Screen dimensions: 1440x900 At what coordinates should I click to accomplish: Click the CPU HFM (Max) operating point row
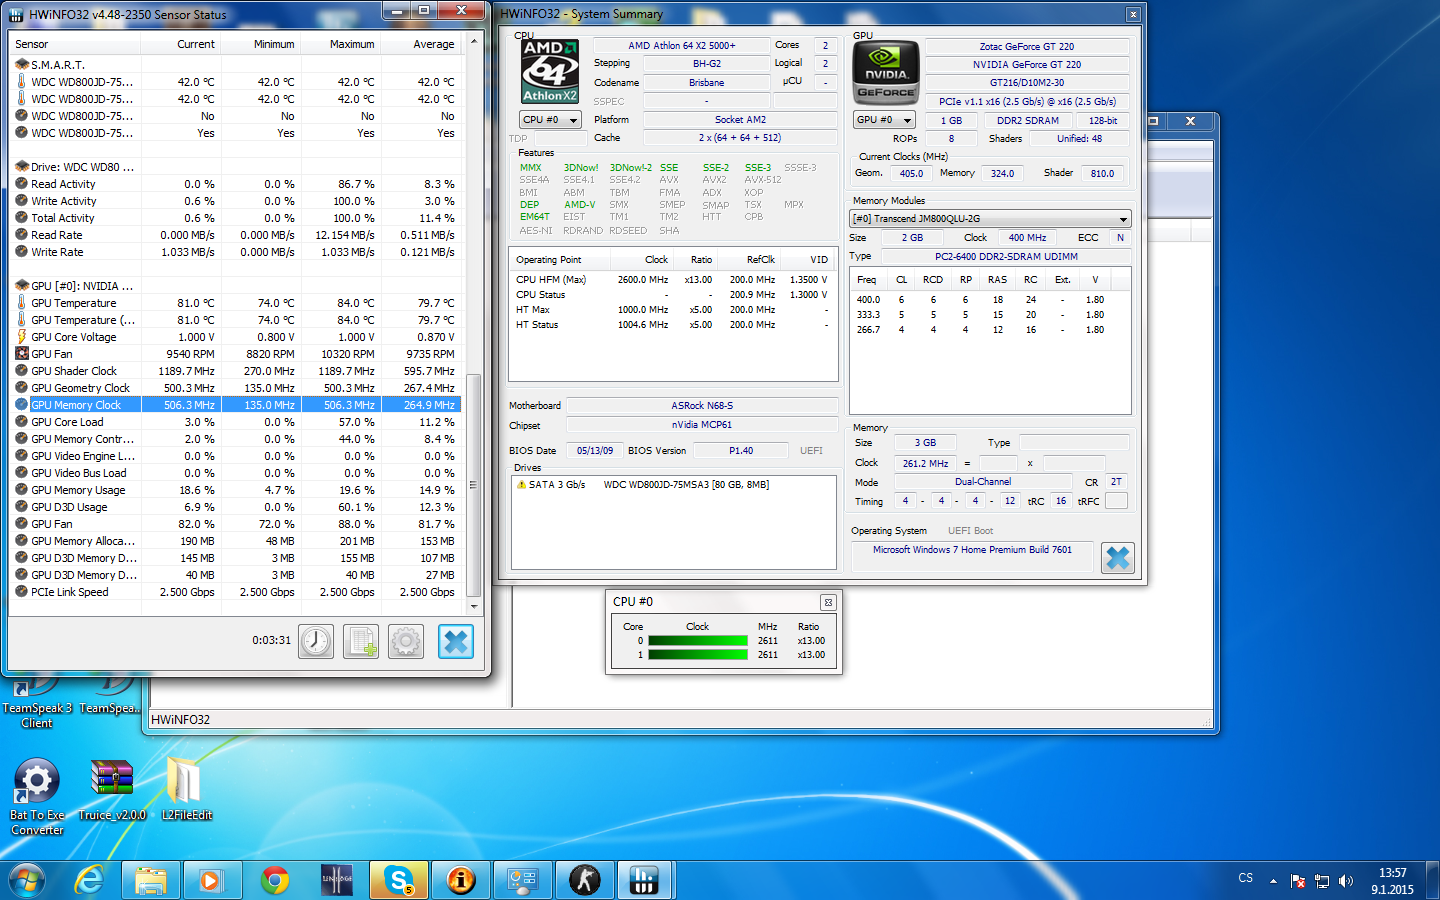672,280
